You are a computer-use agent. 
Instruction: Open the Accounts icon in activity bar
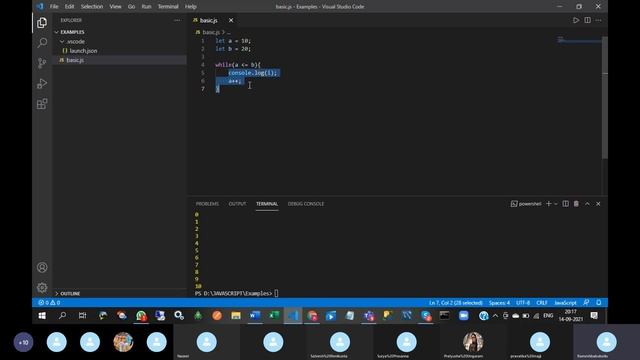[x=42, y=267]
